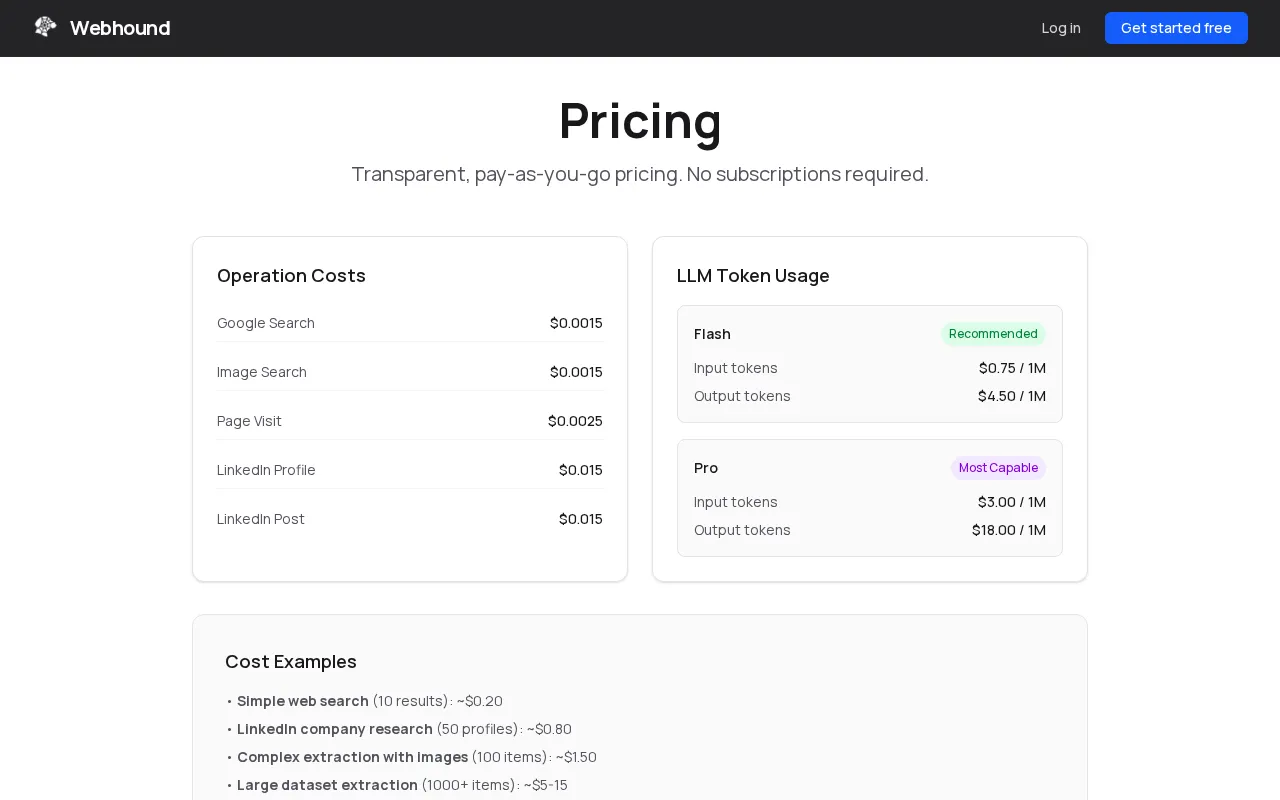
Task: Select the Pricing page heading
Action: tap(640, 121)
